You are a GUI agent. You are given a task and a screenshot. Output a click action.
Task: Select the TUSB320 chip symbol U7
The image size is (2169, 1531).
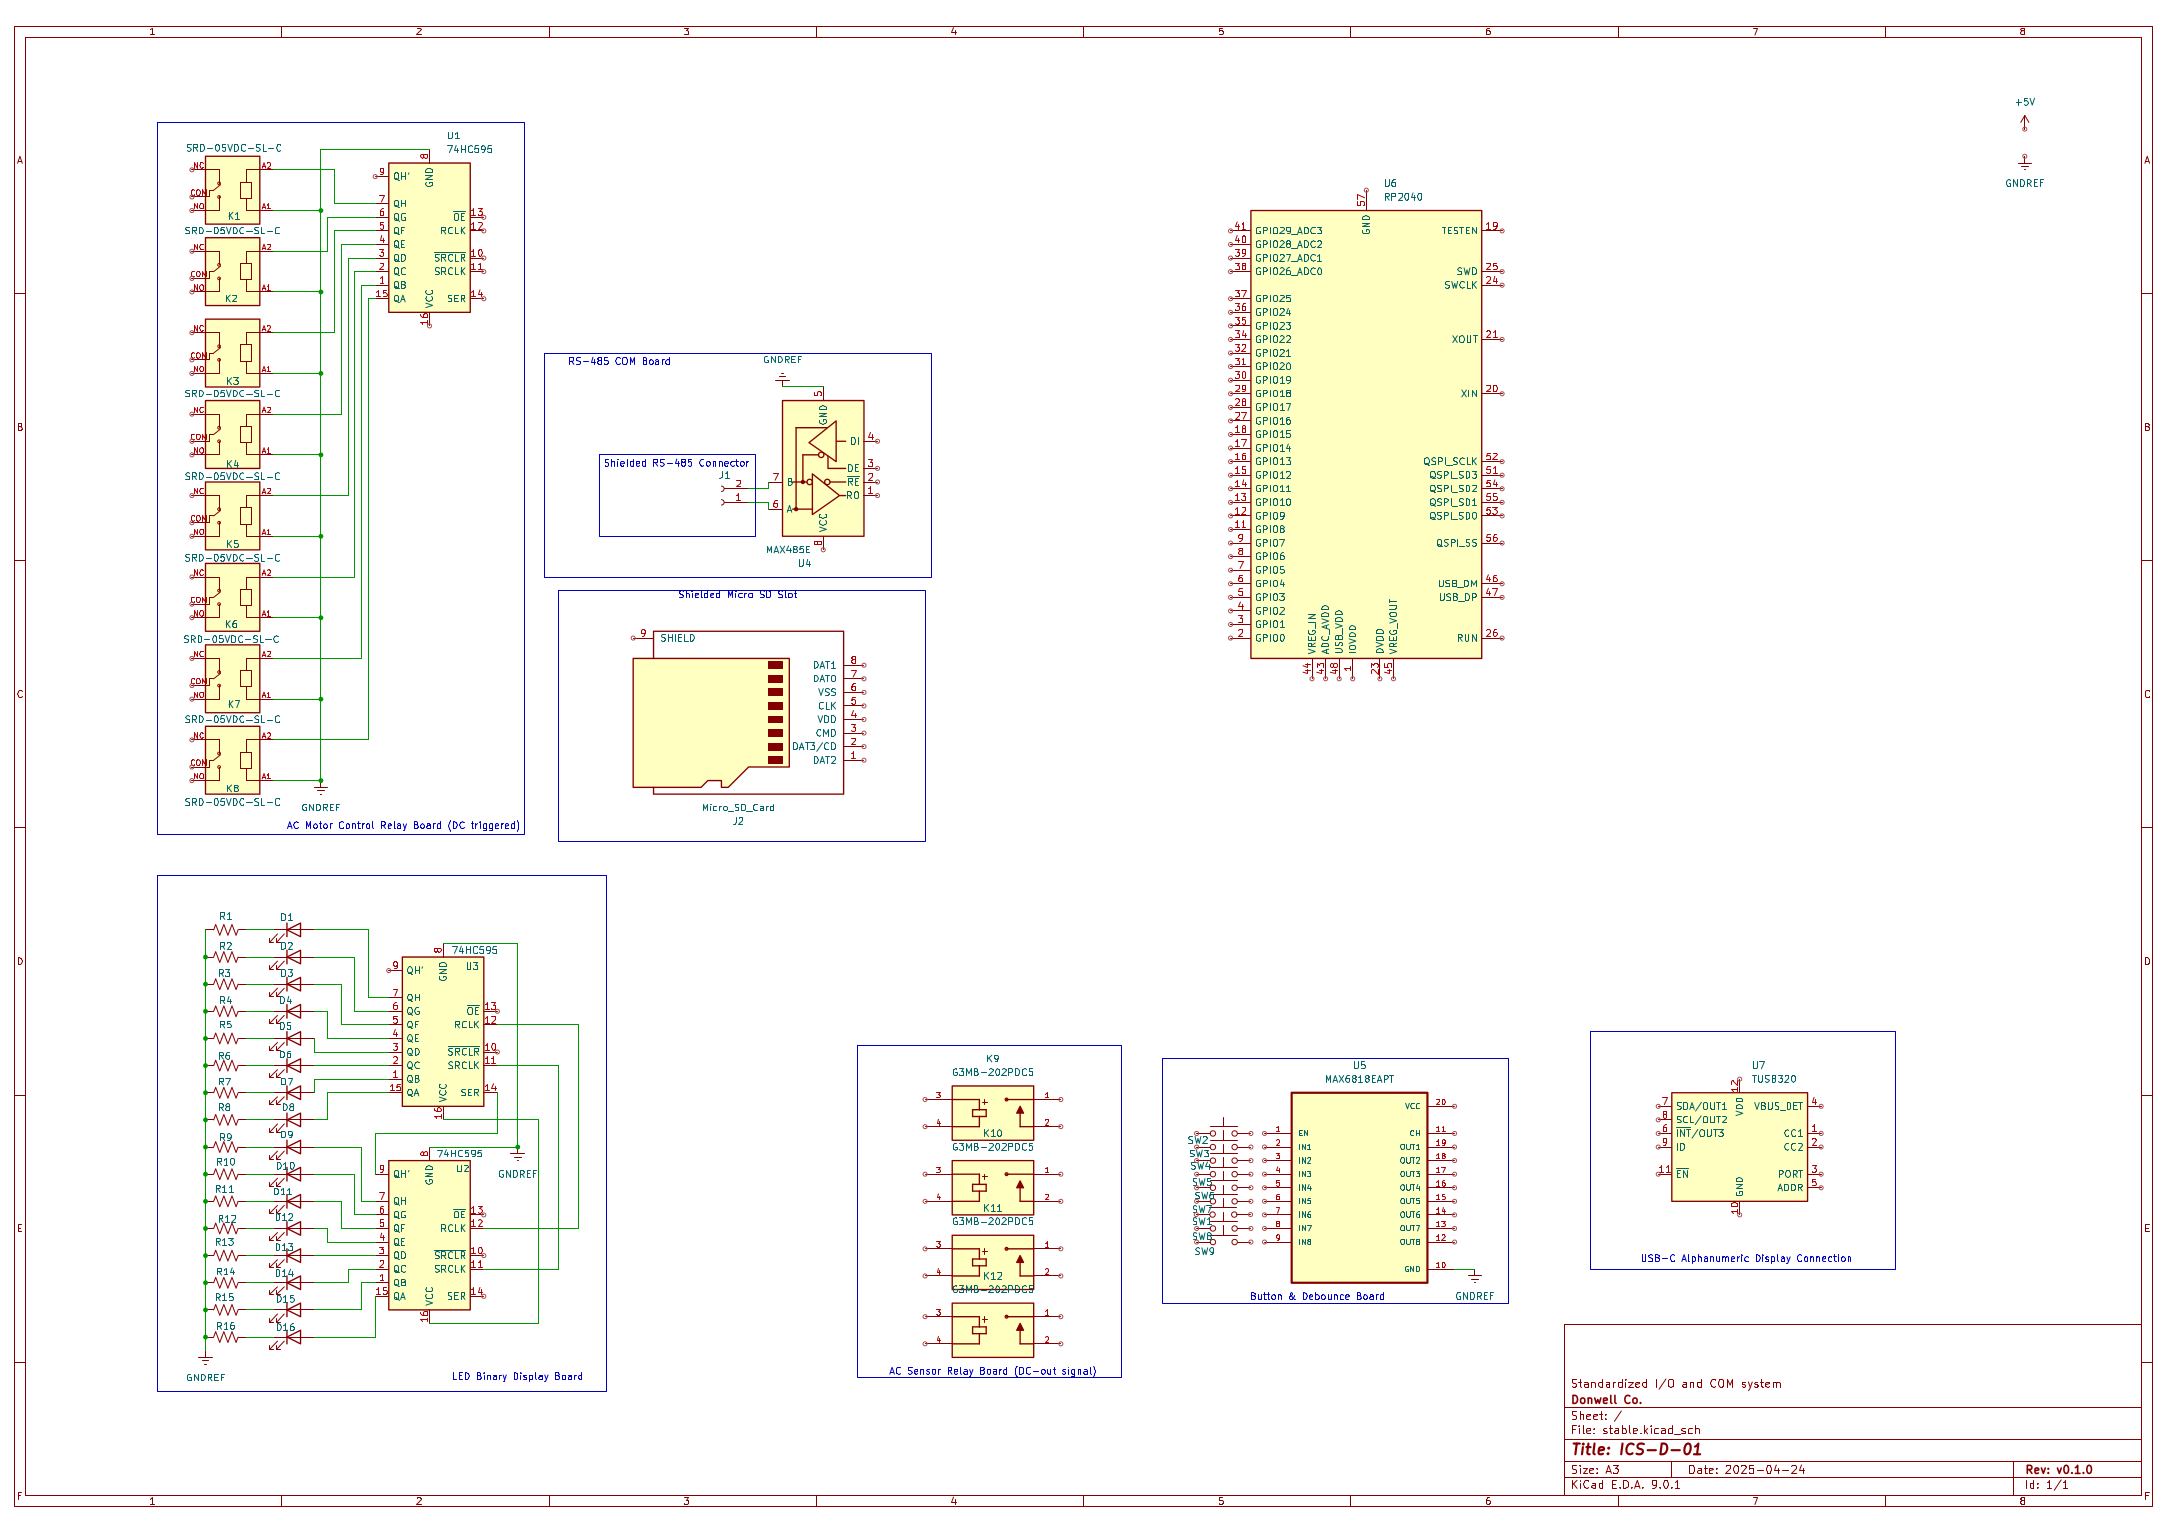[1739, 1147]
